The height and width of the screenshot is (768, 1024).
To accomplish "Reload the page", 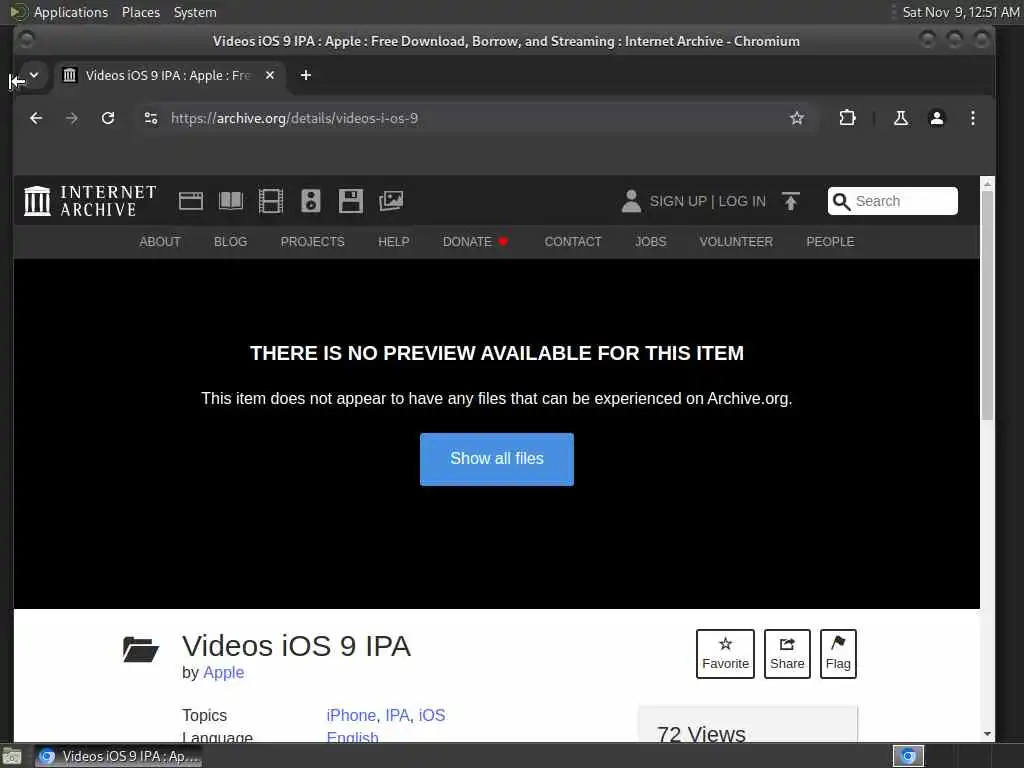I will click(x=108, y=118).
